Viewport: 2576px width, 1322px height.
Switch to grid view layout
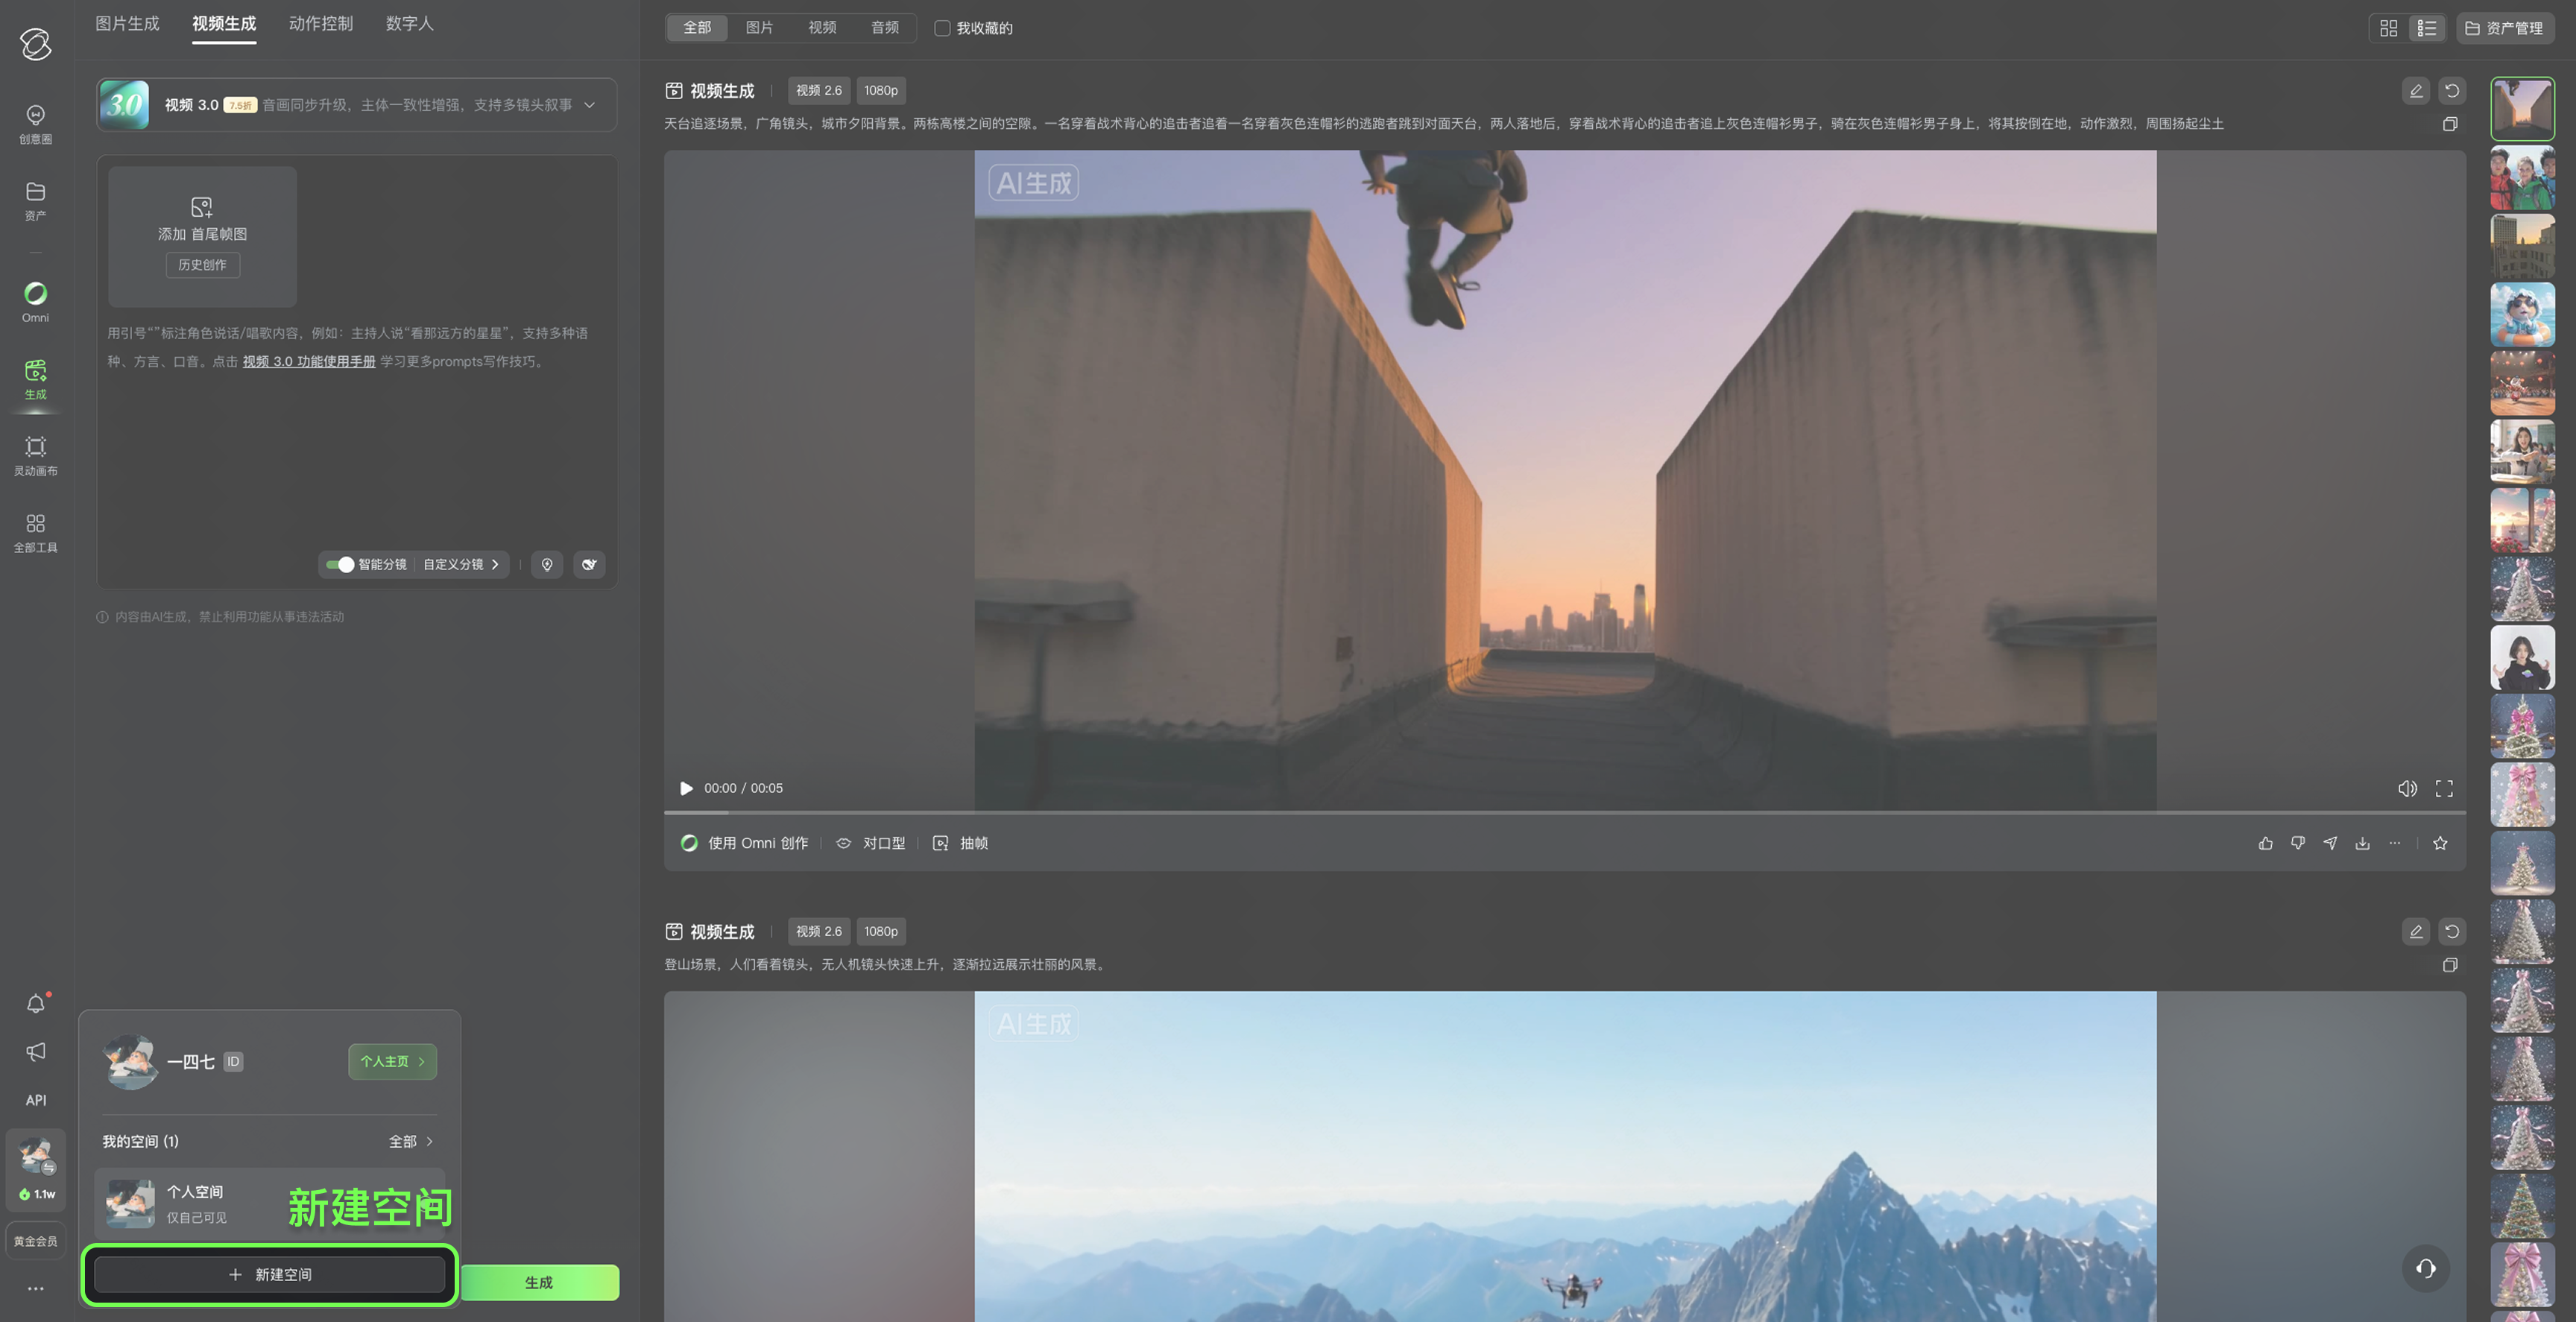click(x=2388, y=28)
